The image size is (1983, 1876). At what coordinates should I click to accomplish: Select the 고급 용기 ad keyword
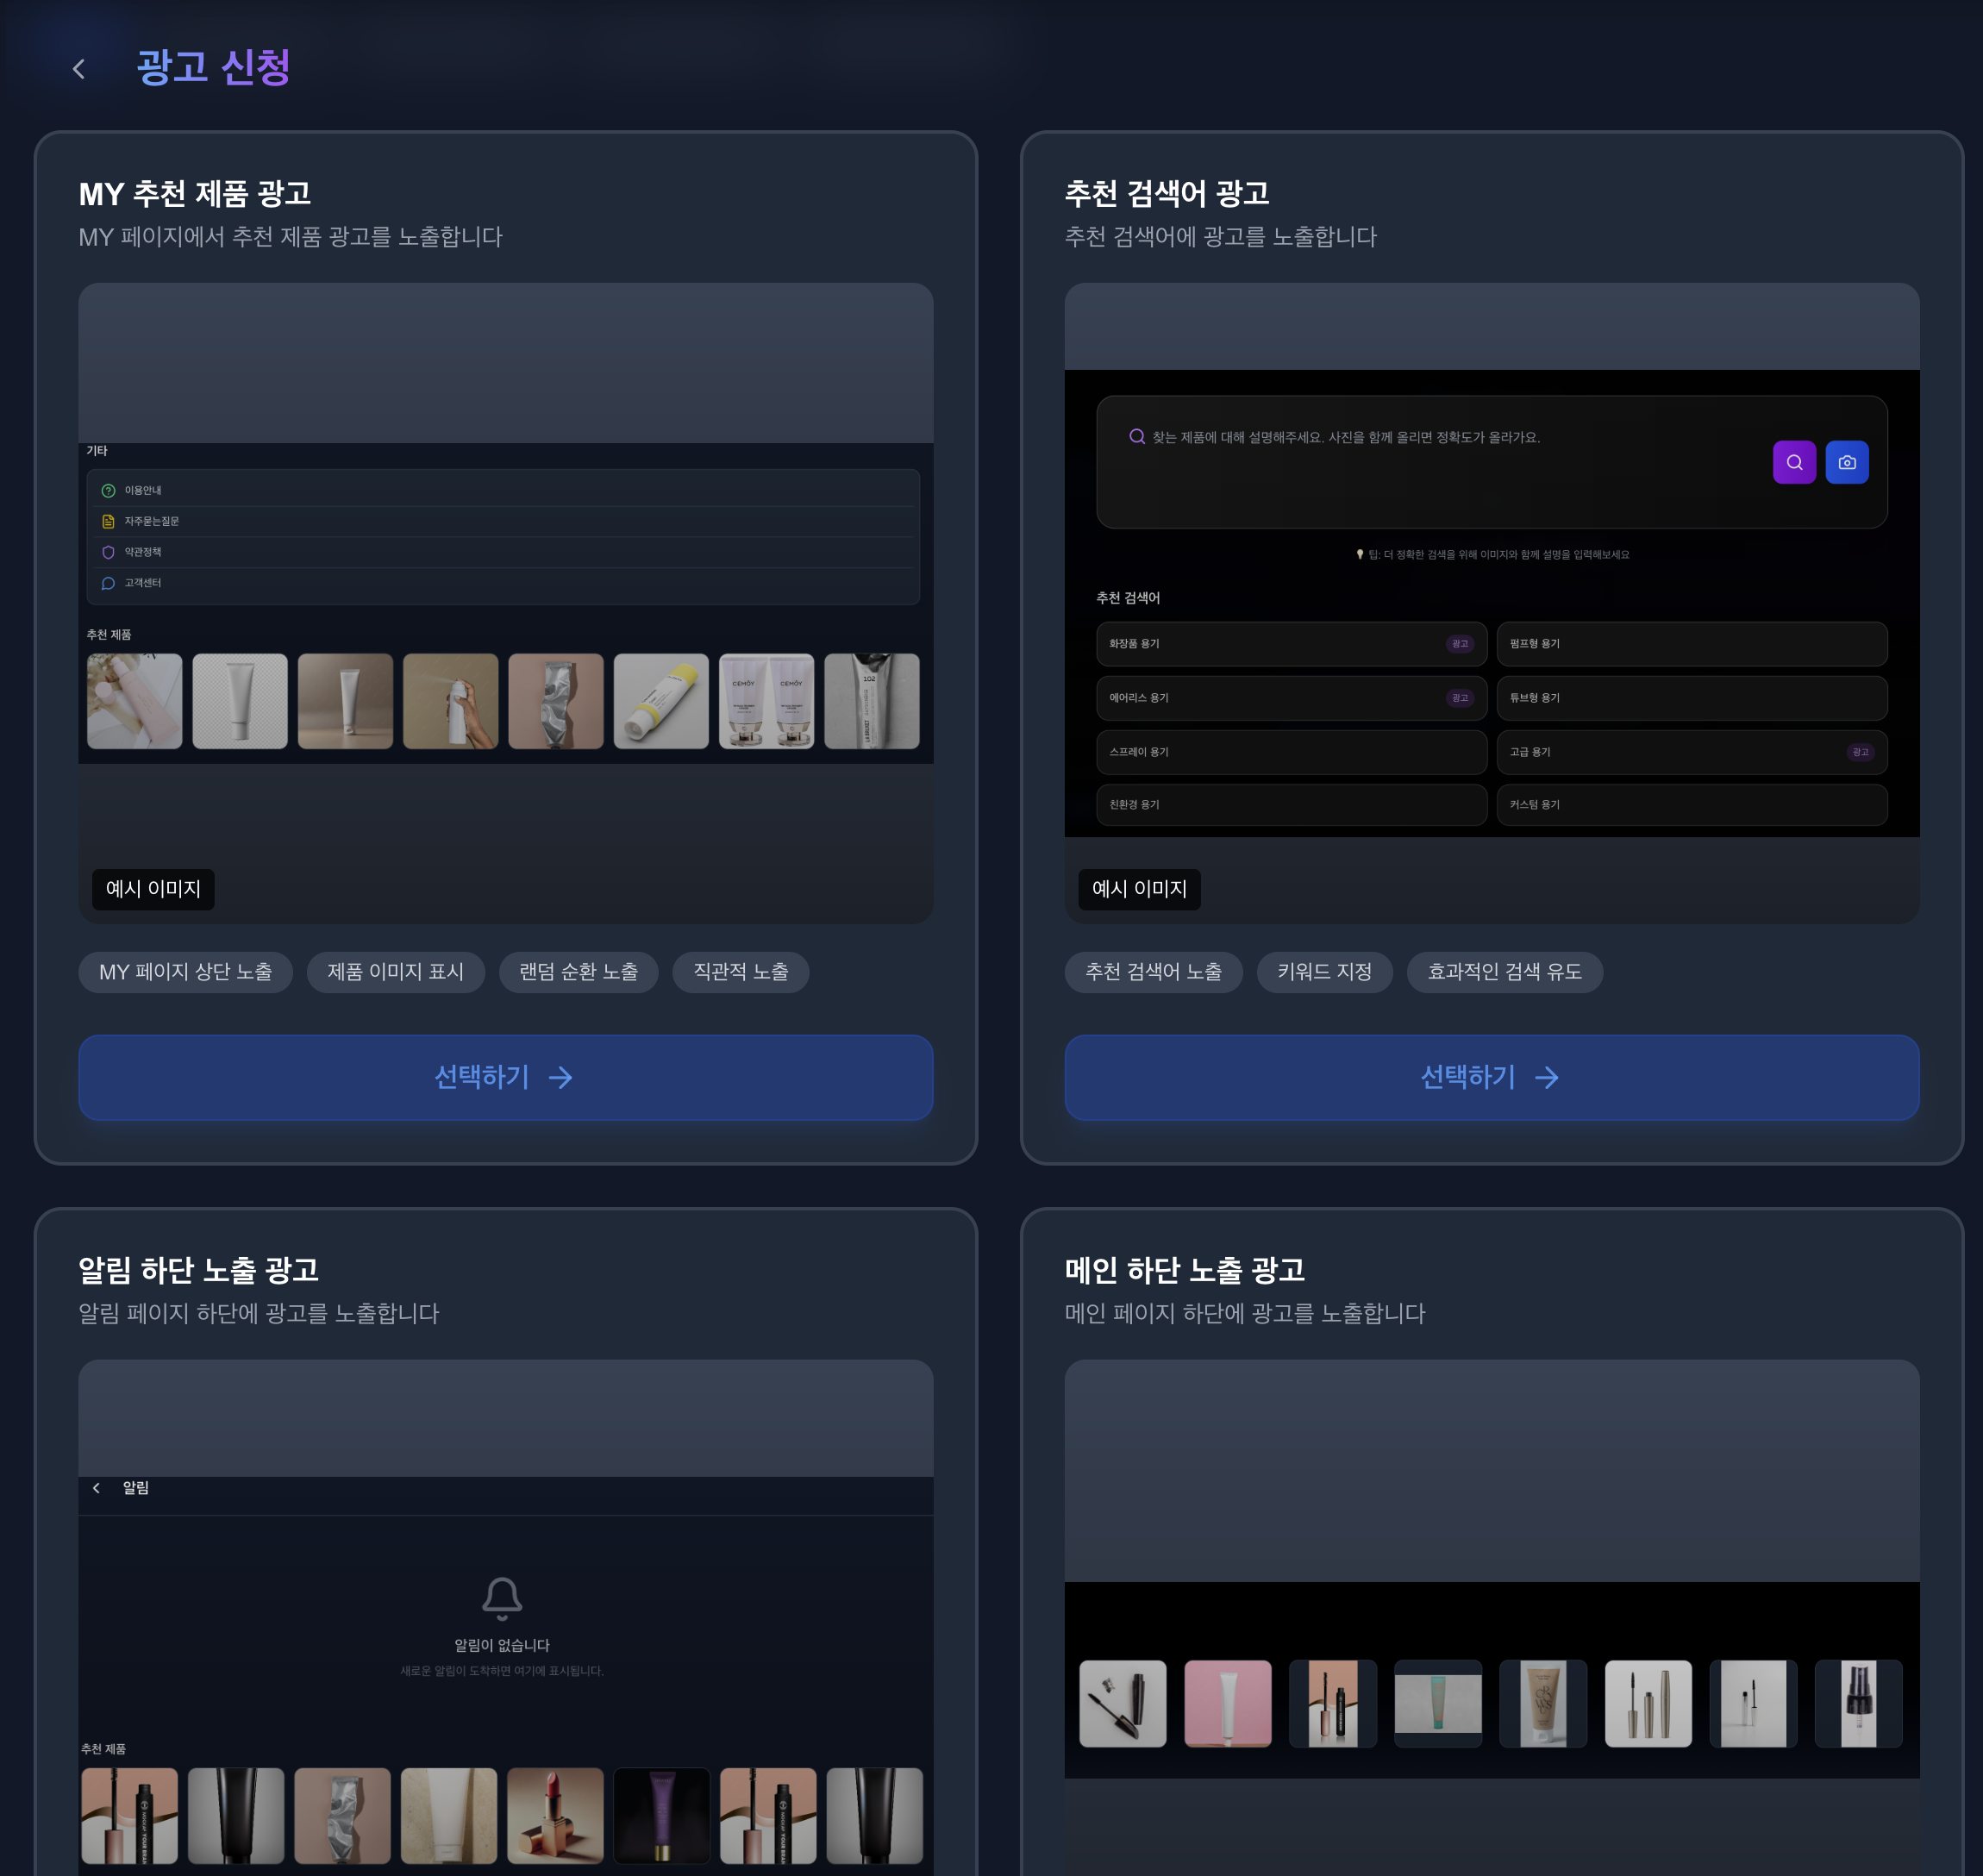[1691, 752]
